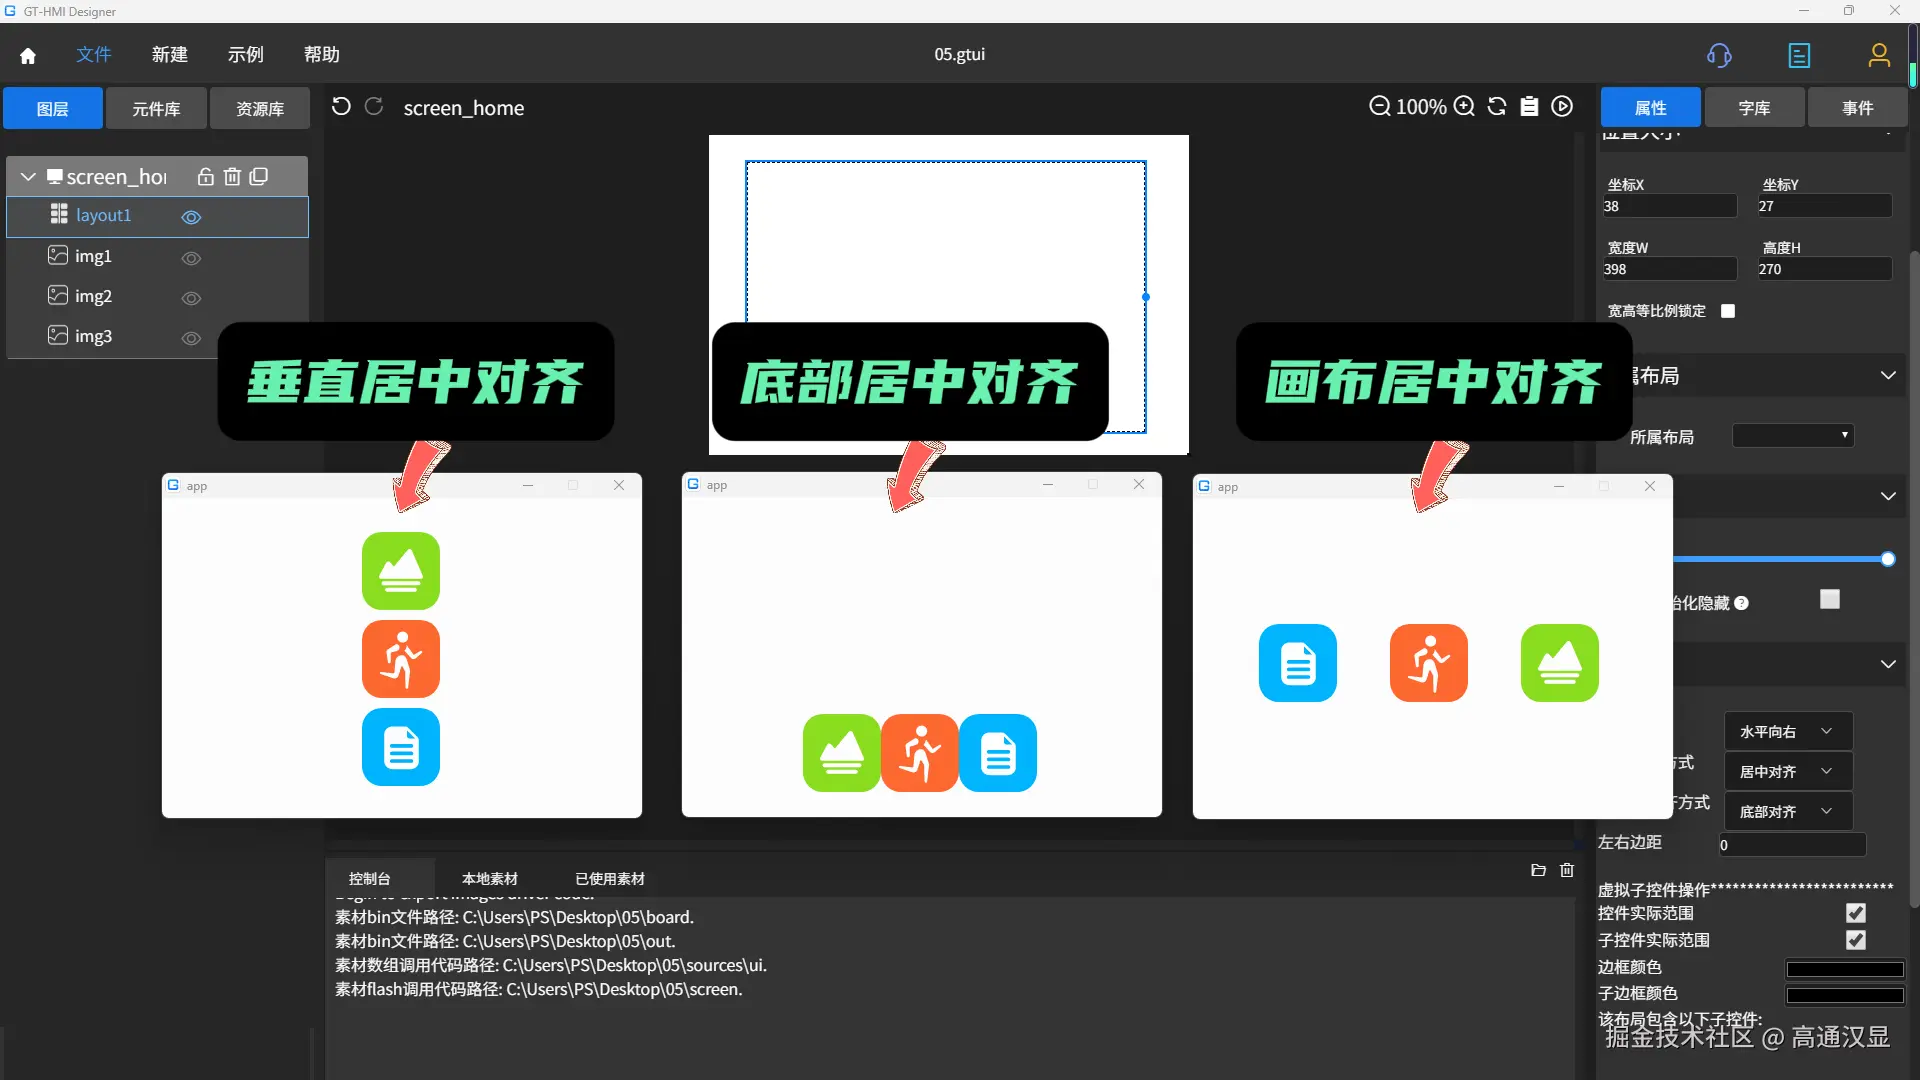Enable the 宽高等比例锁定 checkbox
The height and width of the screenshot is (1080, 1920).
(x=1728, y=311)
